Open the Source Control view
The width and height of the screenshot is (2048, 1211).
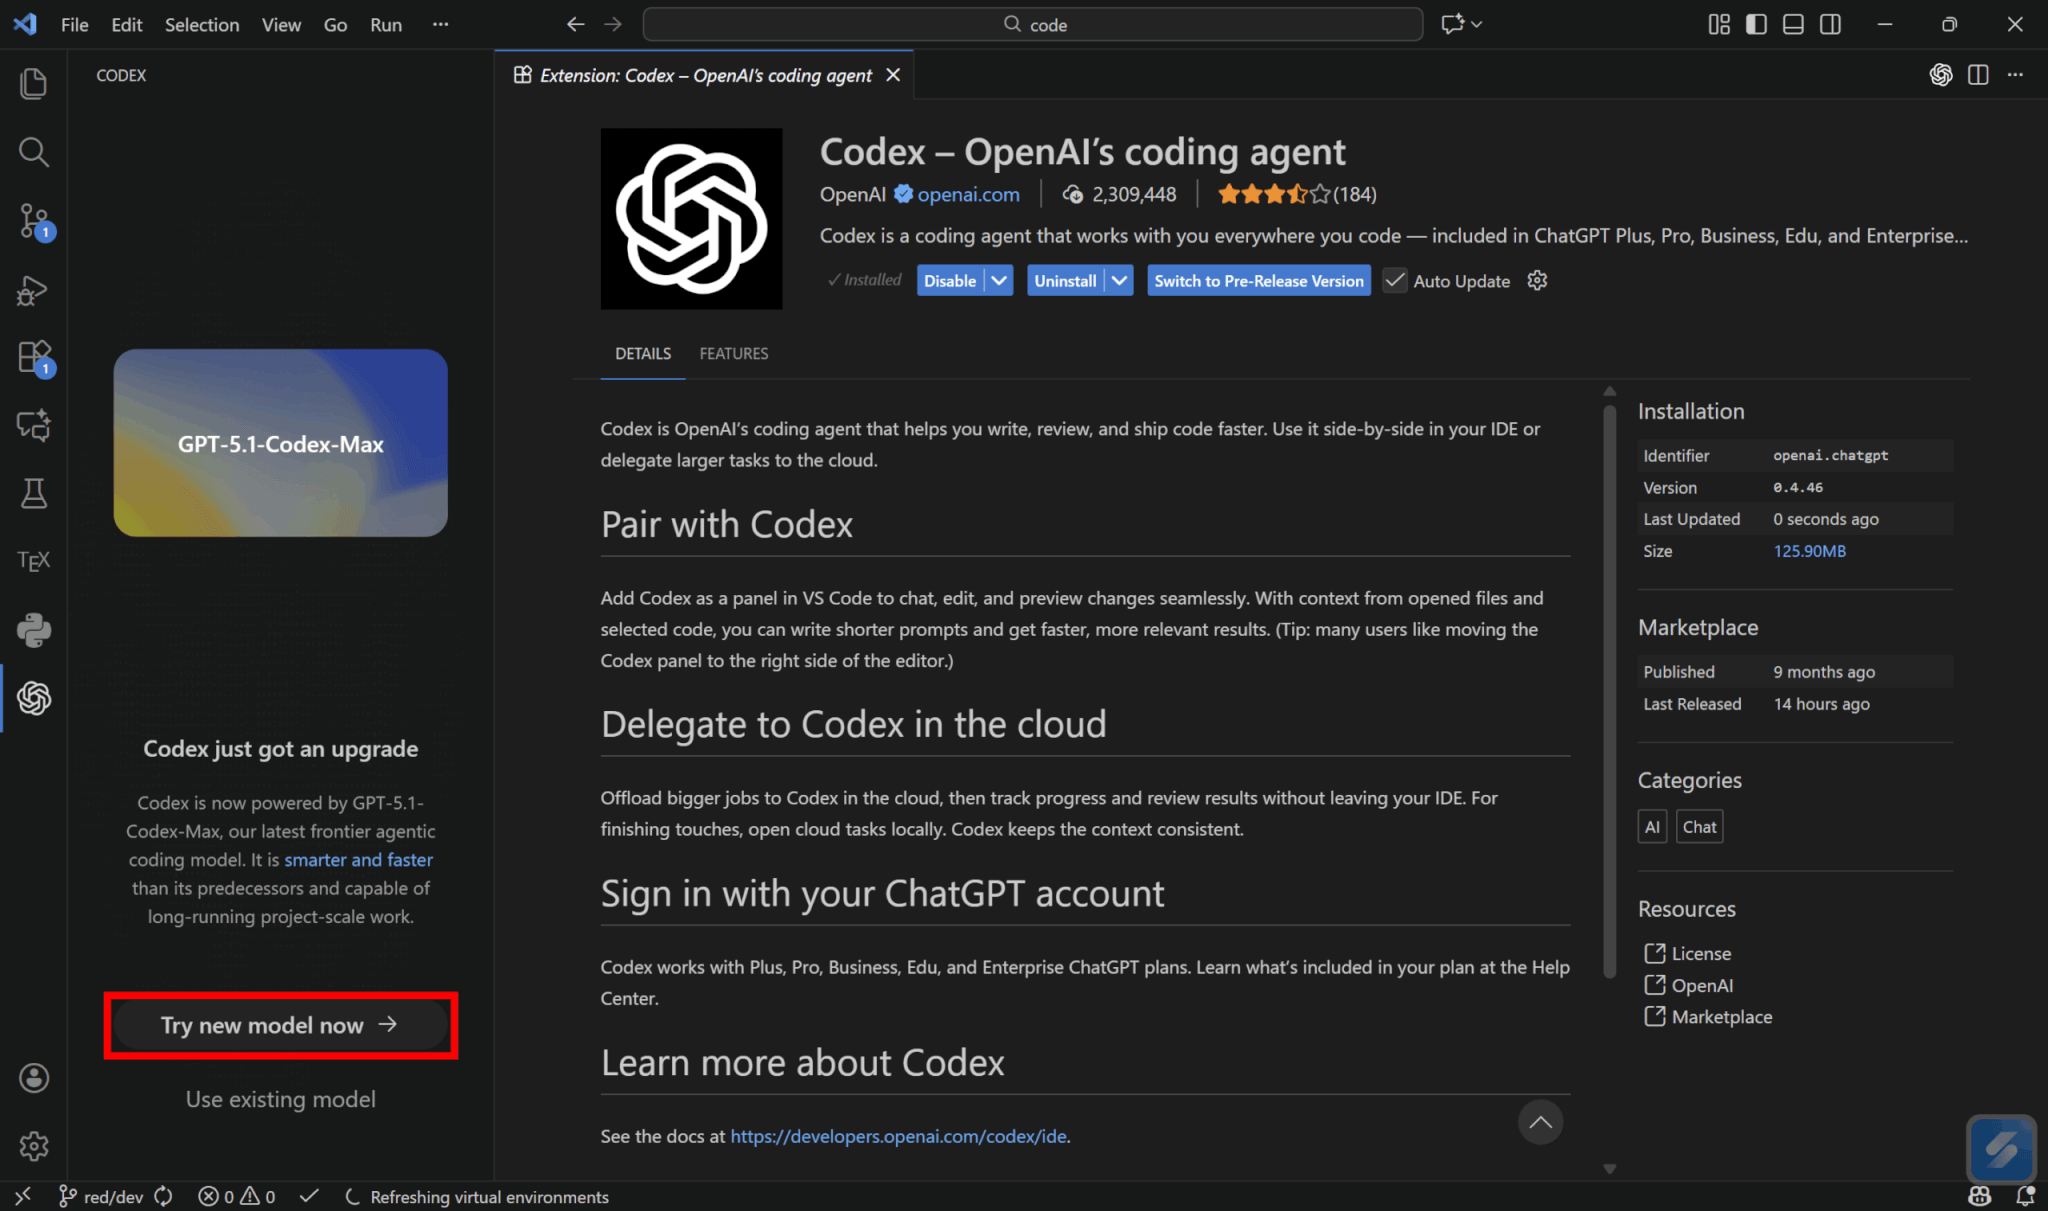(x=33, y=220)
